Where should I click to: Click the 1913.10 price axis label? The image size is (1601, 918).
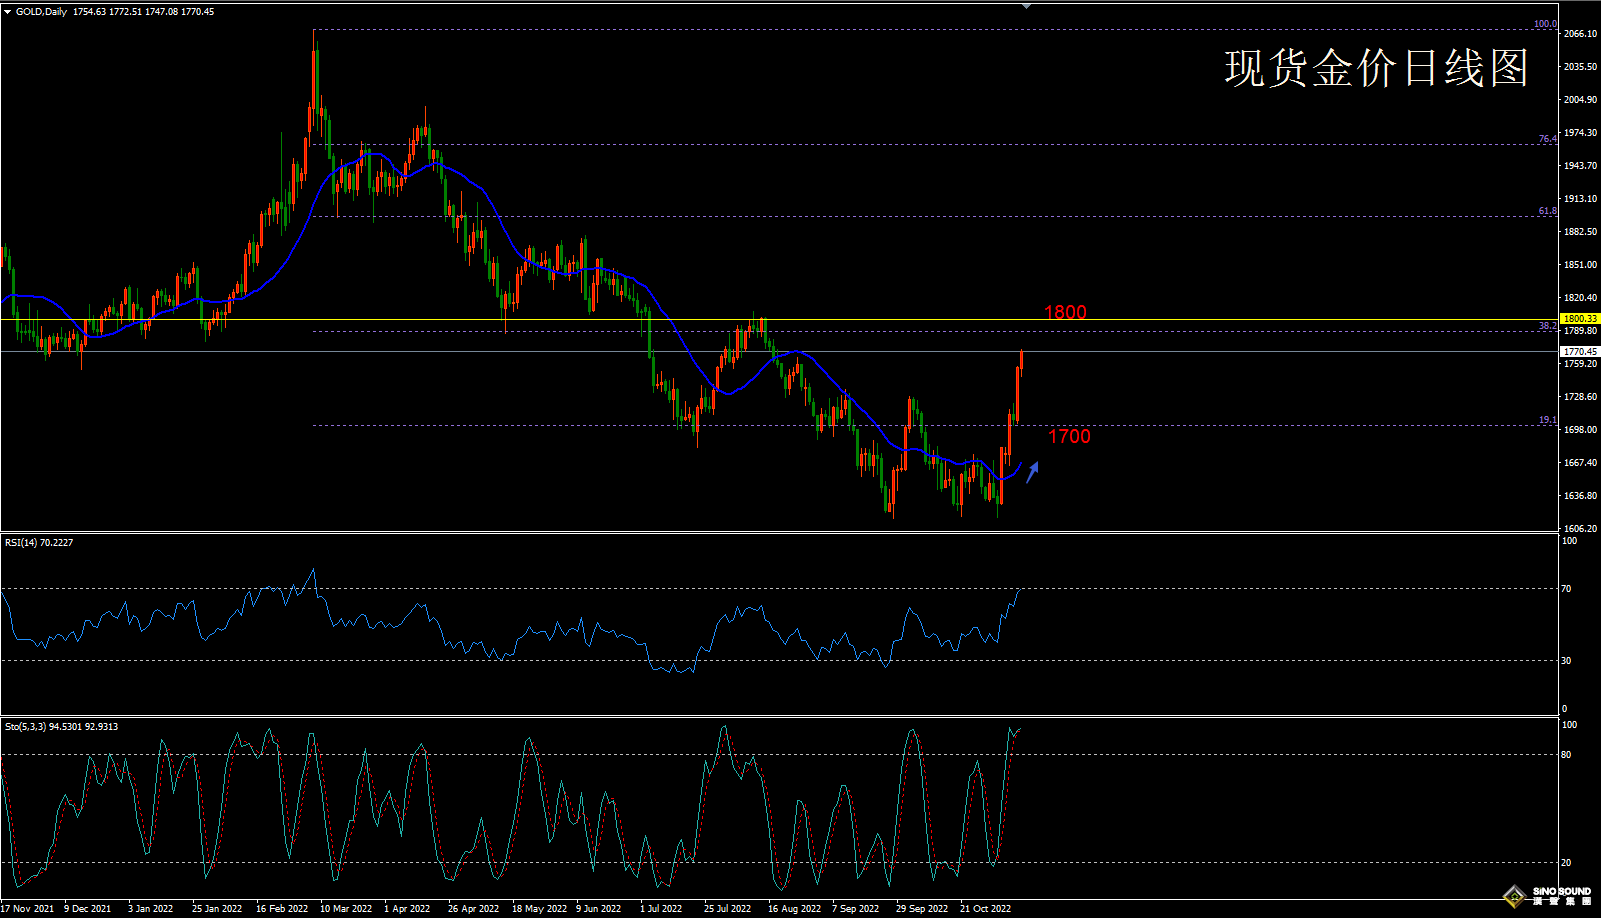[x=1581, y=199]
